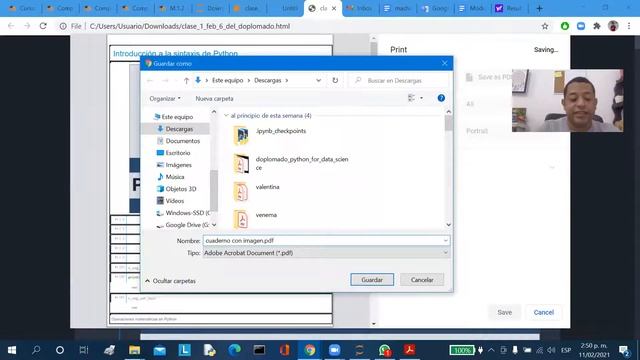The width and height of the screenshot is (640, 360).
Task: Select the .ipynb_checkpoints folder
Action: pyautogui.click(x=270, y=135)
